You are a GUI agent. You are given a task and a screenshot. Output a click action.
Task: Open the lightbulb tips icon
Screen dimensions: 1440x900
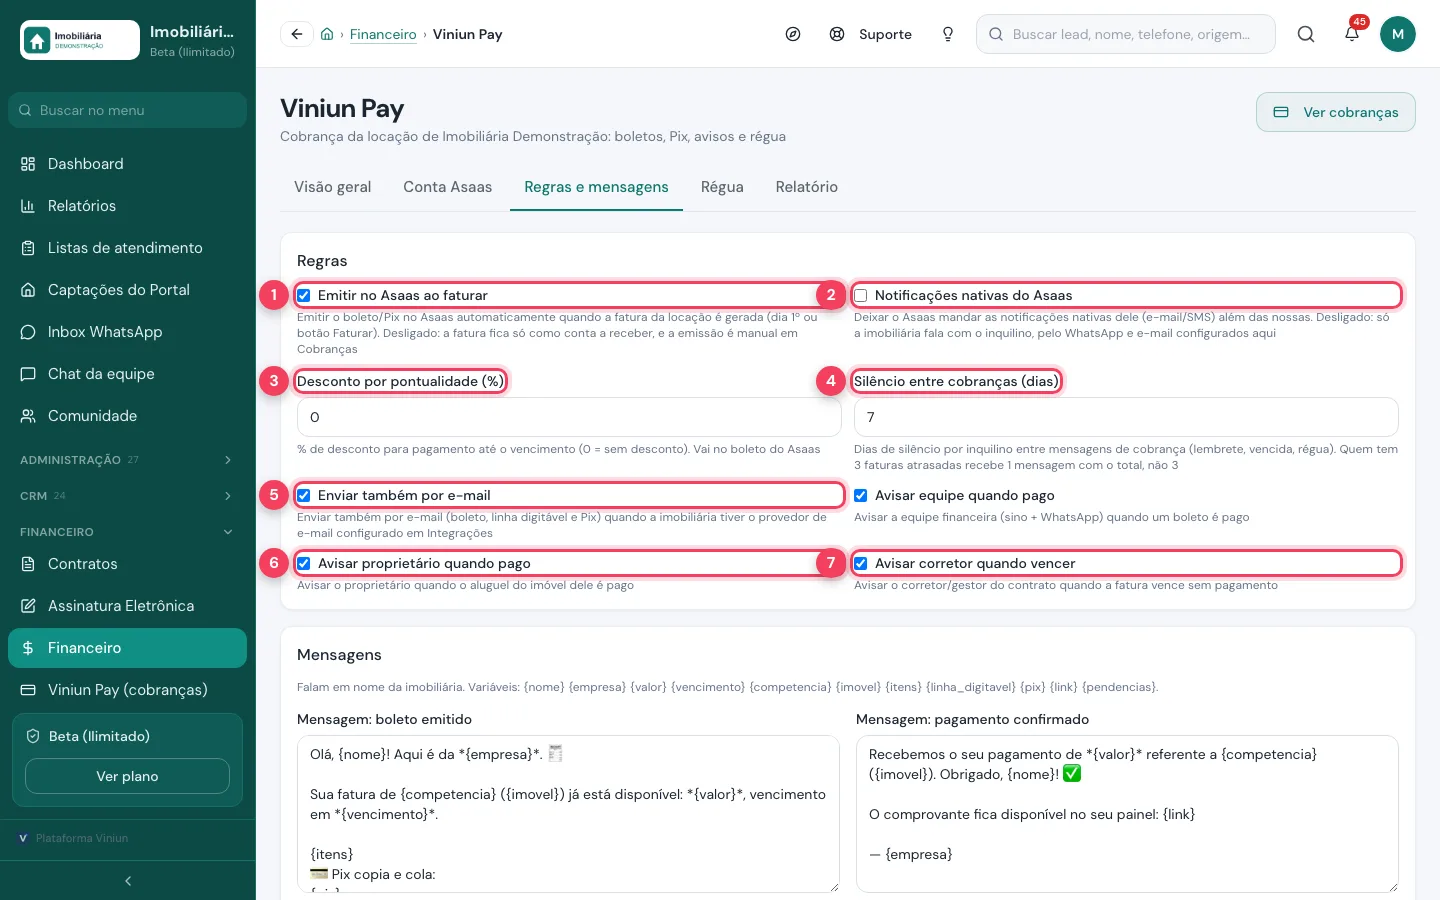tap(948, 34)
